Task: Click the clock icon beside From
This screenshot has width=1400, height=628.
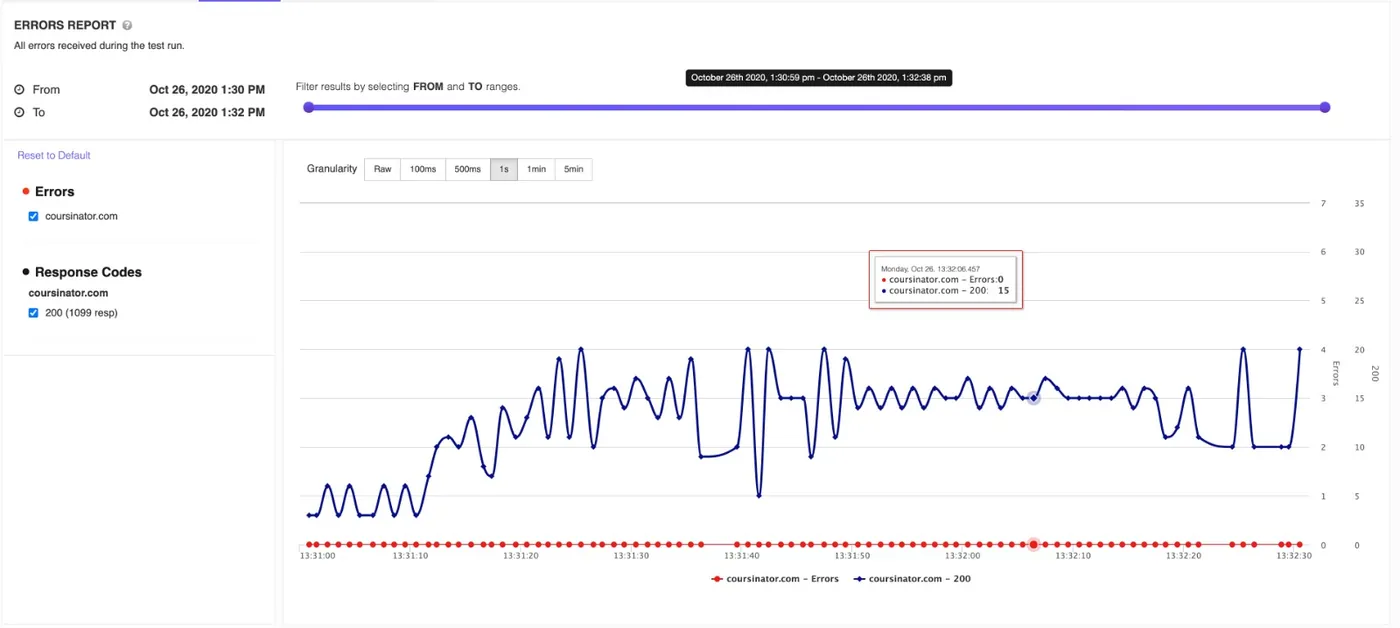Action: pyautogui.click(x=19, y=89)
